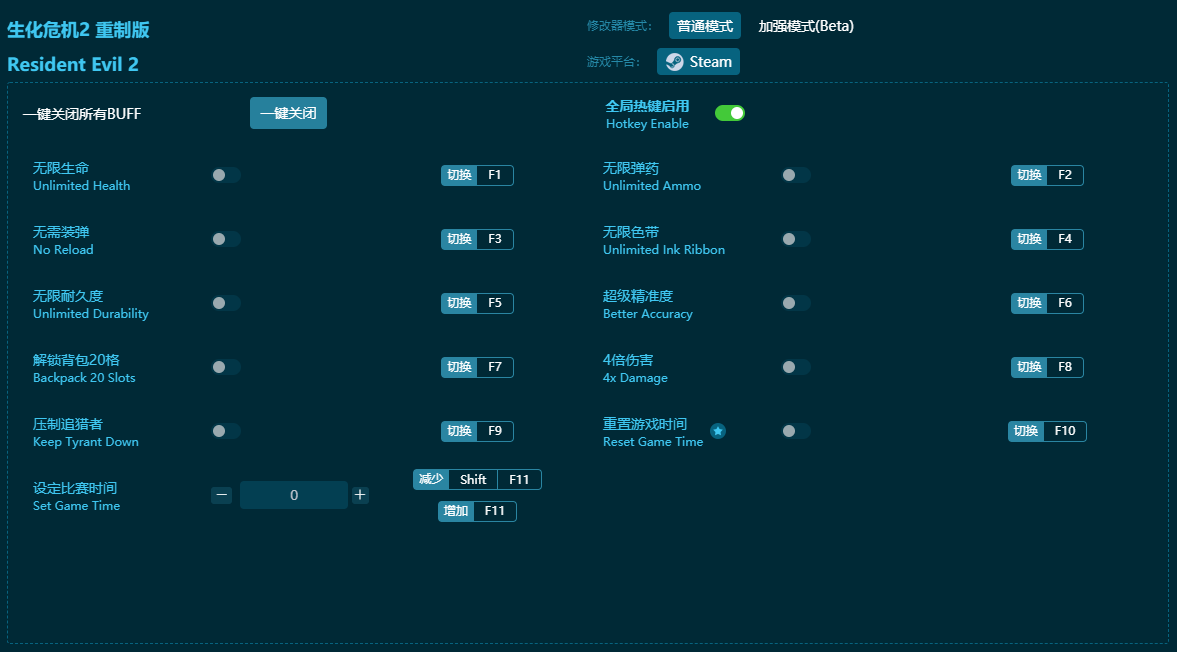Toggle Reset Game Time switch
This screenshot has height=652, width=1177.
[796, 431]
